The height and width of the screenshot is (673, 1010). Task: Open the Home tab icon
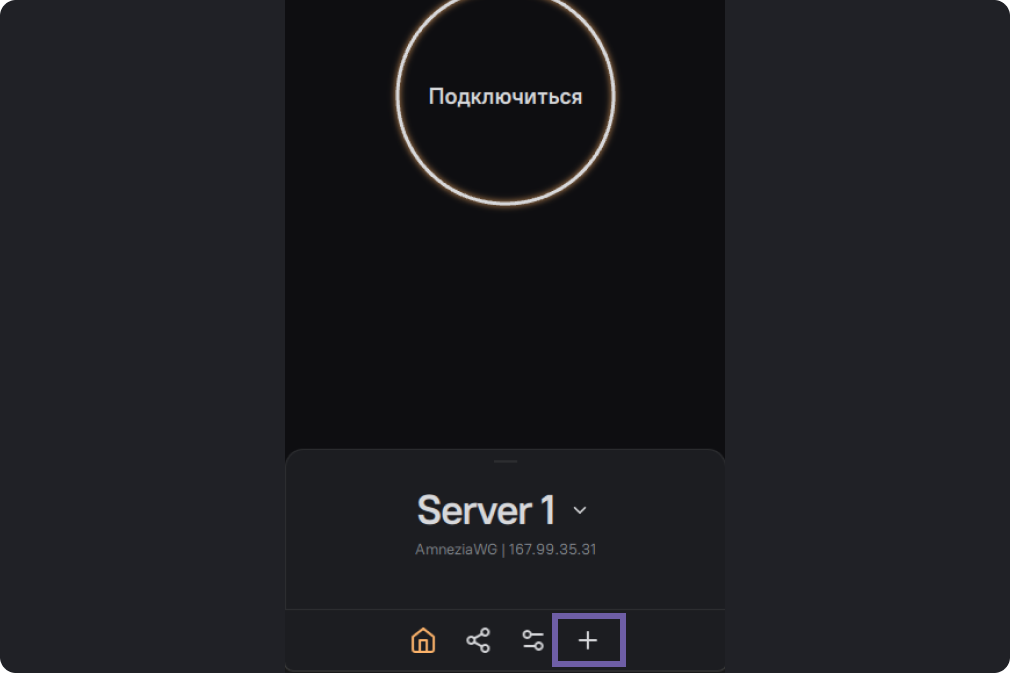click(x=423, y=640)
